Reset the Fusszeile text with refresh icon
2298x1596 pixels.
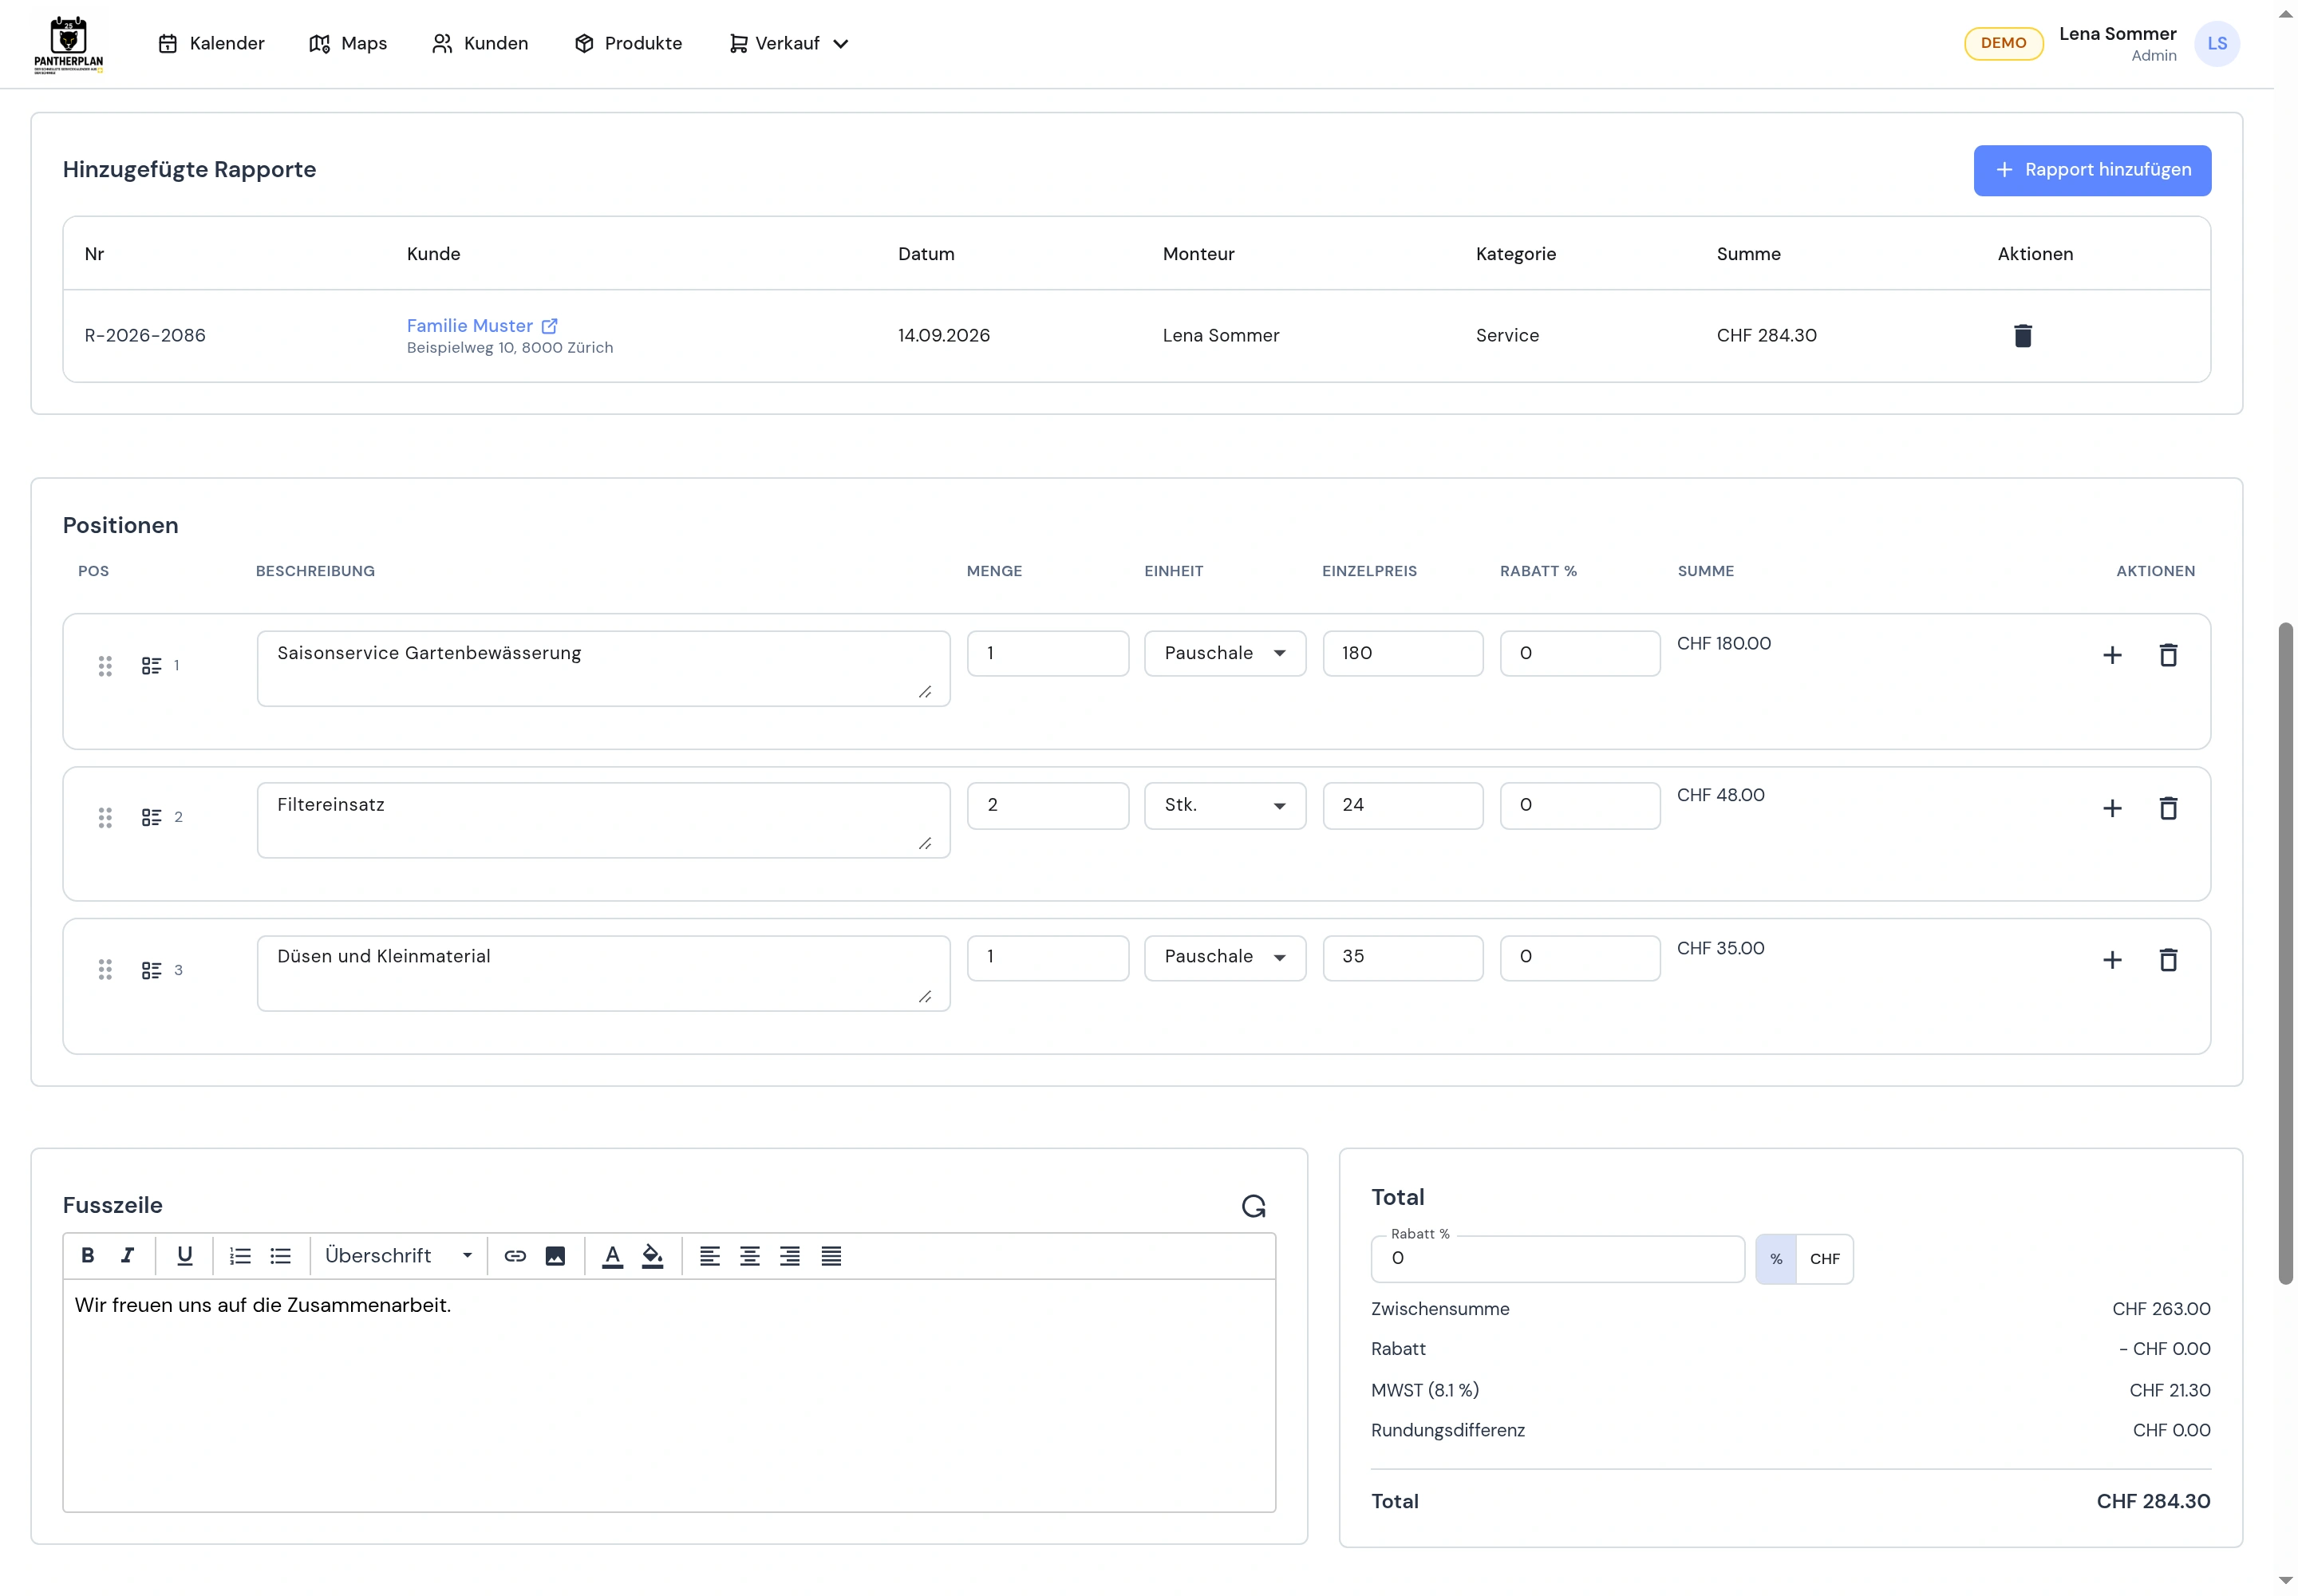pos(1253,1206)
